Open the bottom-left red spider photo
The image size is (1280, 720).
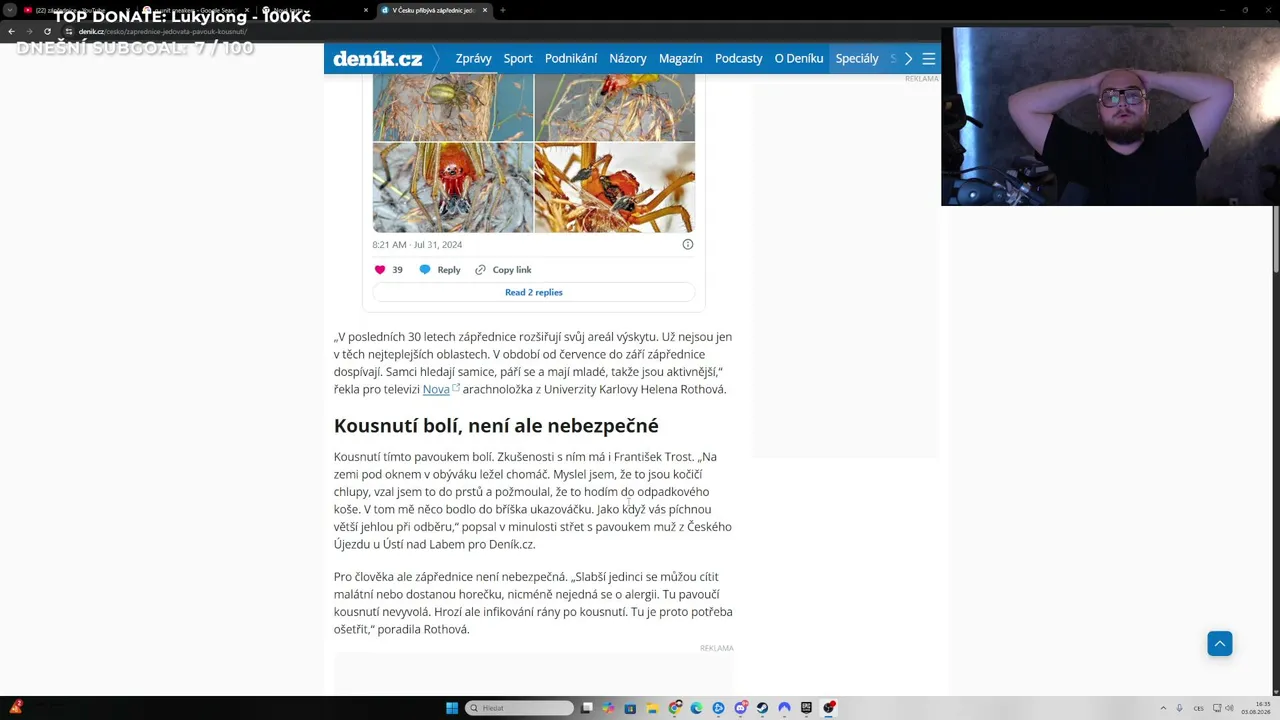pyautogui.click(x=453, y=188)
